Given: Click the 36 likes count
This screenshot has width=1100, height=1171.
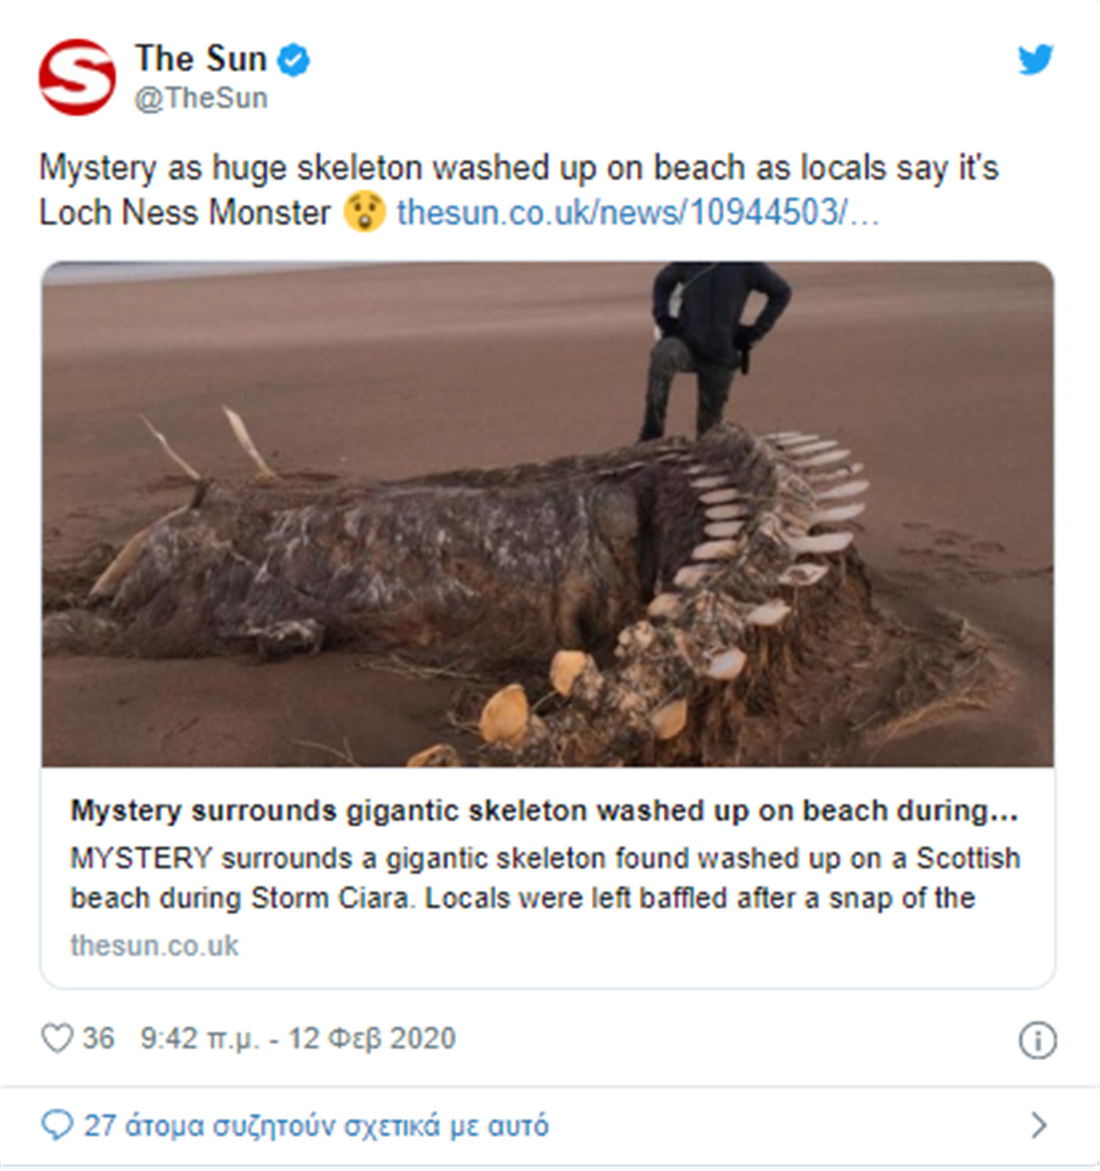Looking at the screenshot, I should coord(99,1039).
